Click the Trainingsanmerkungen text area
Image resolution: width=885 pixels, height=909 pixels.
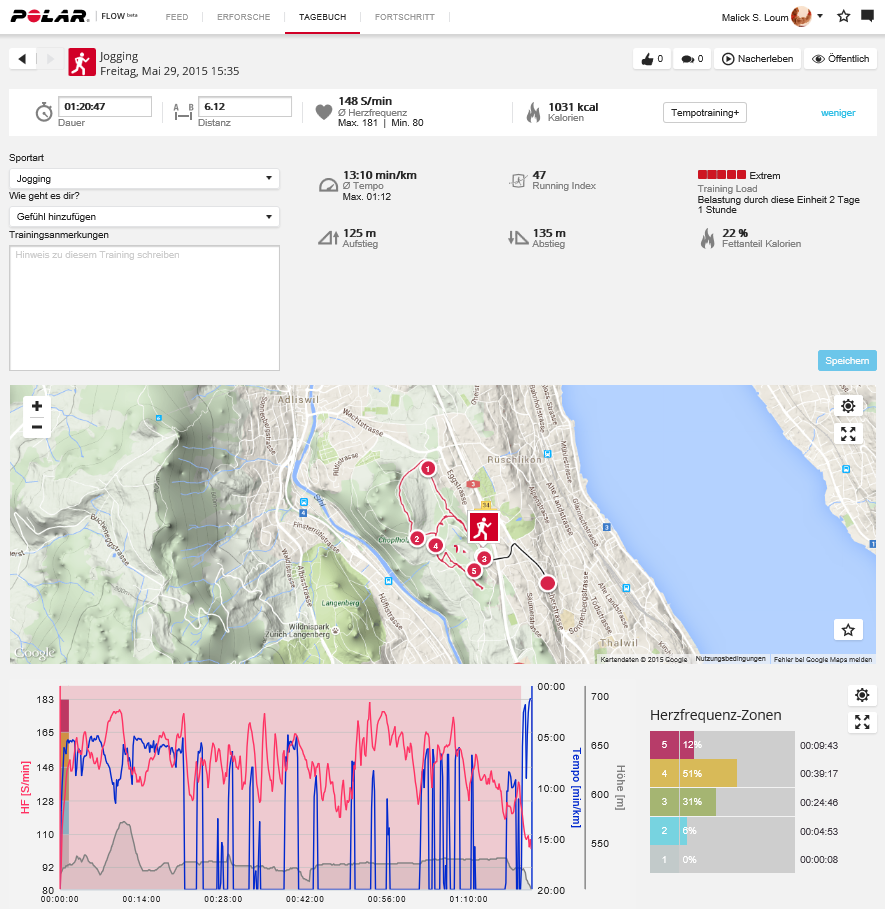pyautogui.click(x=144, y=308)
